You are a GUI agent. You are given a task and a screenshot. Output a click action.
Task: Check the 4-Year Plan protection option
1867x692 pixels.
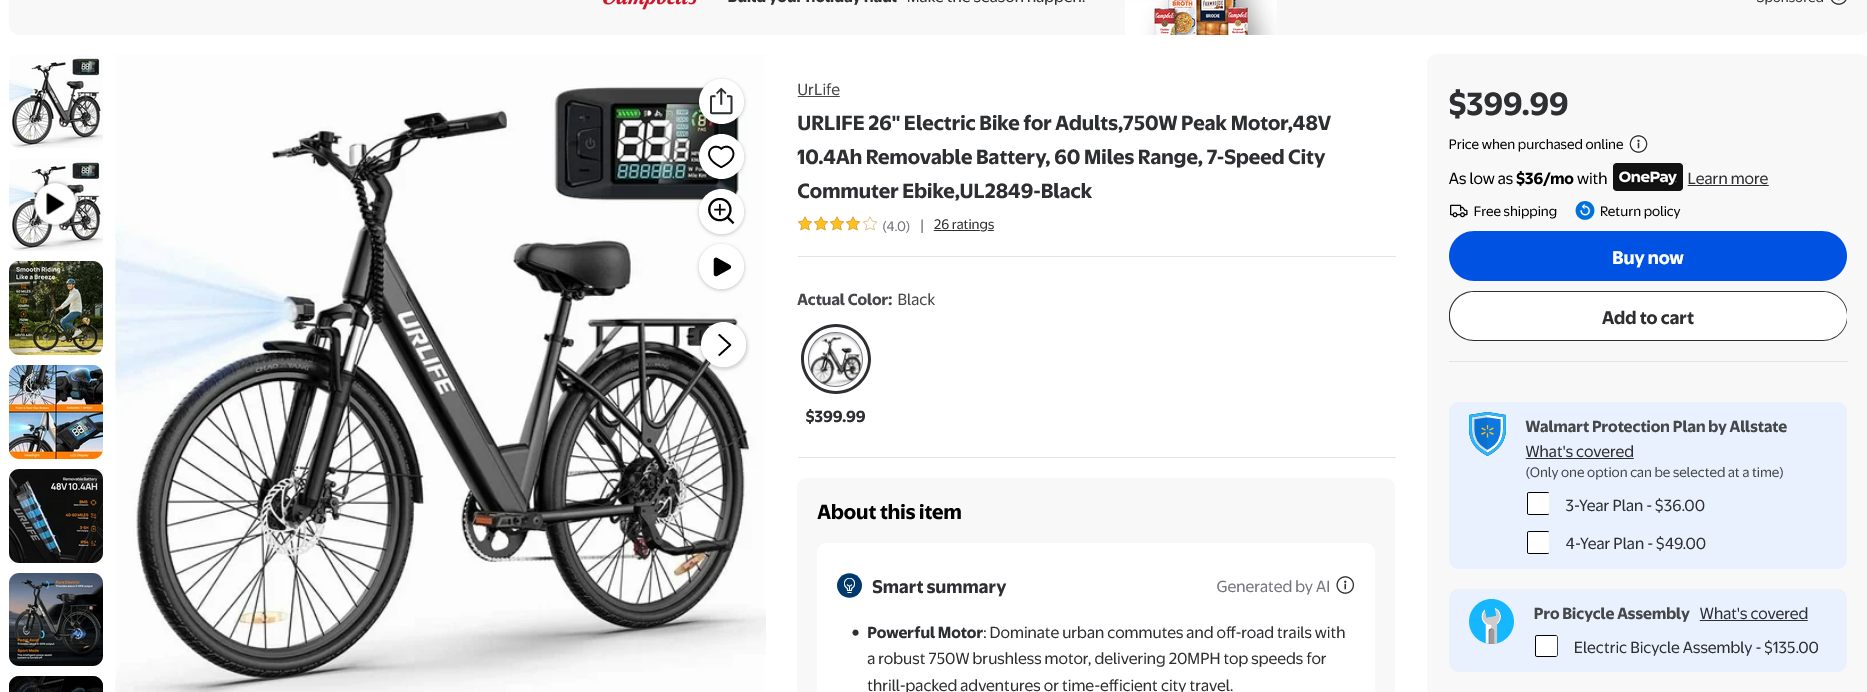[x=1538, y=542]
